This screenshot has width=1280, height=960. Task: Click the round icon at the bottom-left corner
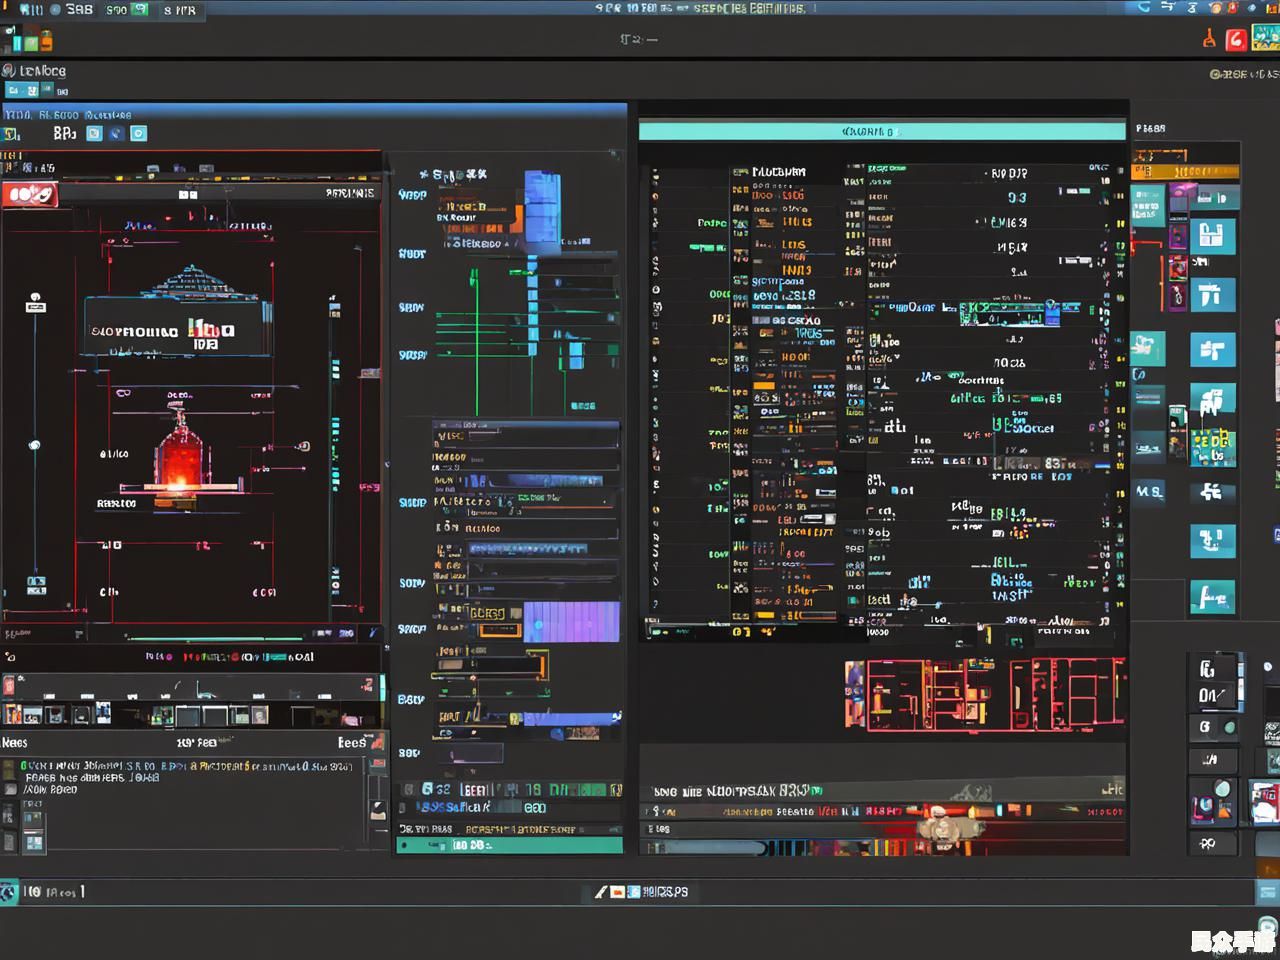coord(9,892)
